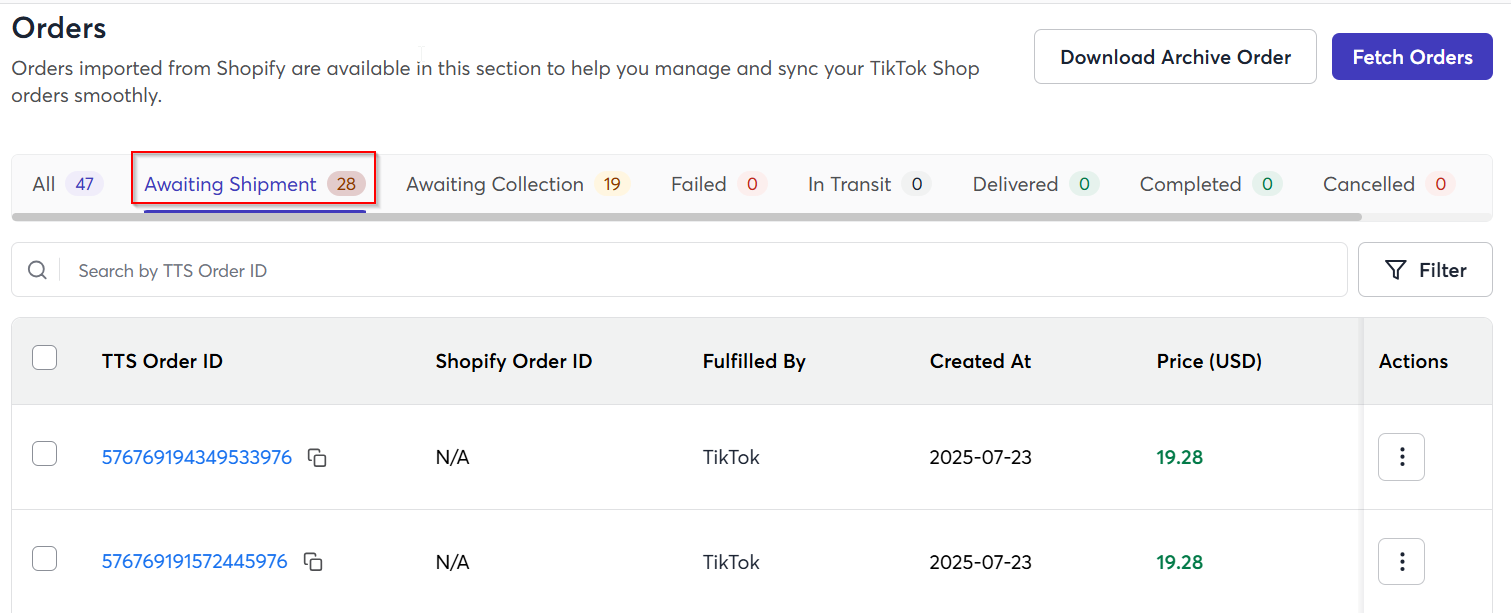Tick checkbox for order 576769191572445976
The width and height of the screenshot is (1511, 613).
pyautogui.click(x=45, y=559)
